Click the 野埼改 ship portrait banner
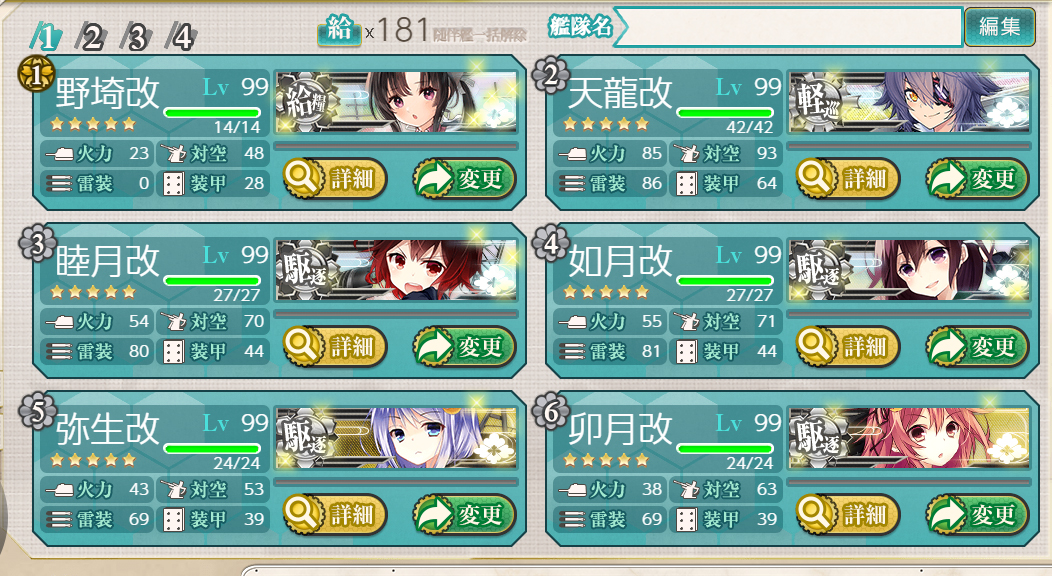1052x576 pixels. click(x=397, y=101)
